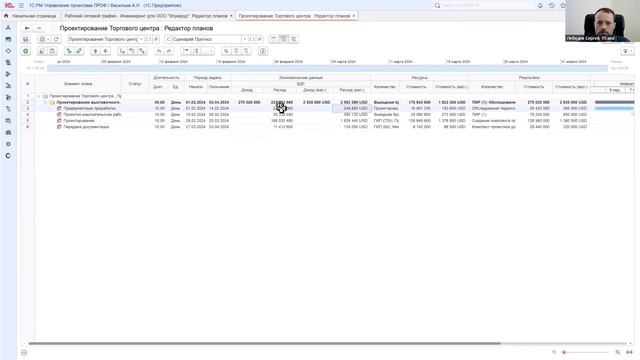Open the scenario field open-form button
This screenshot has width=640, height=360.
click(260, 39)
